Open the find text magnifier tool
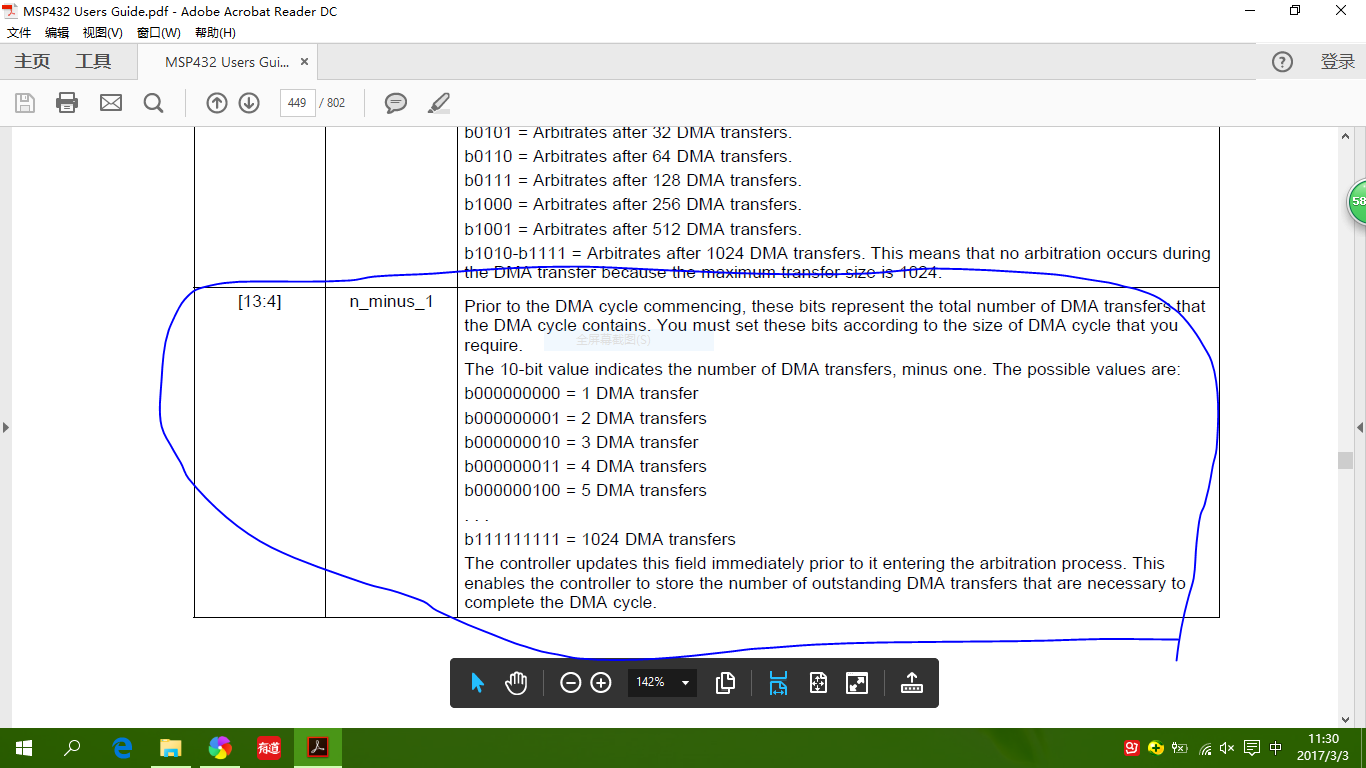1366x768 pixels. pyautogui.click(x=153, y=103)
